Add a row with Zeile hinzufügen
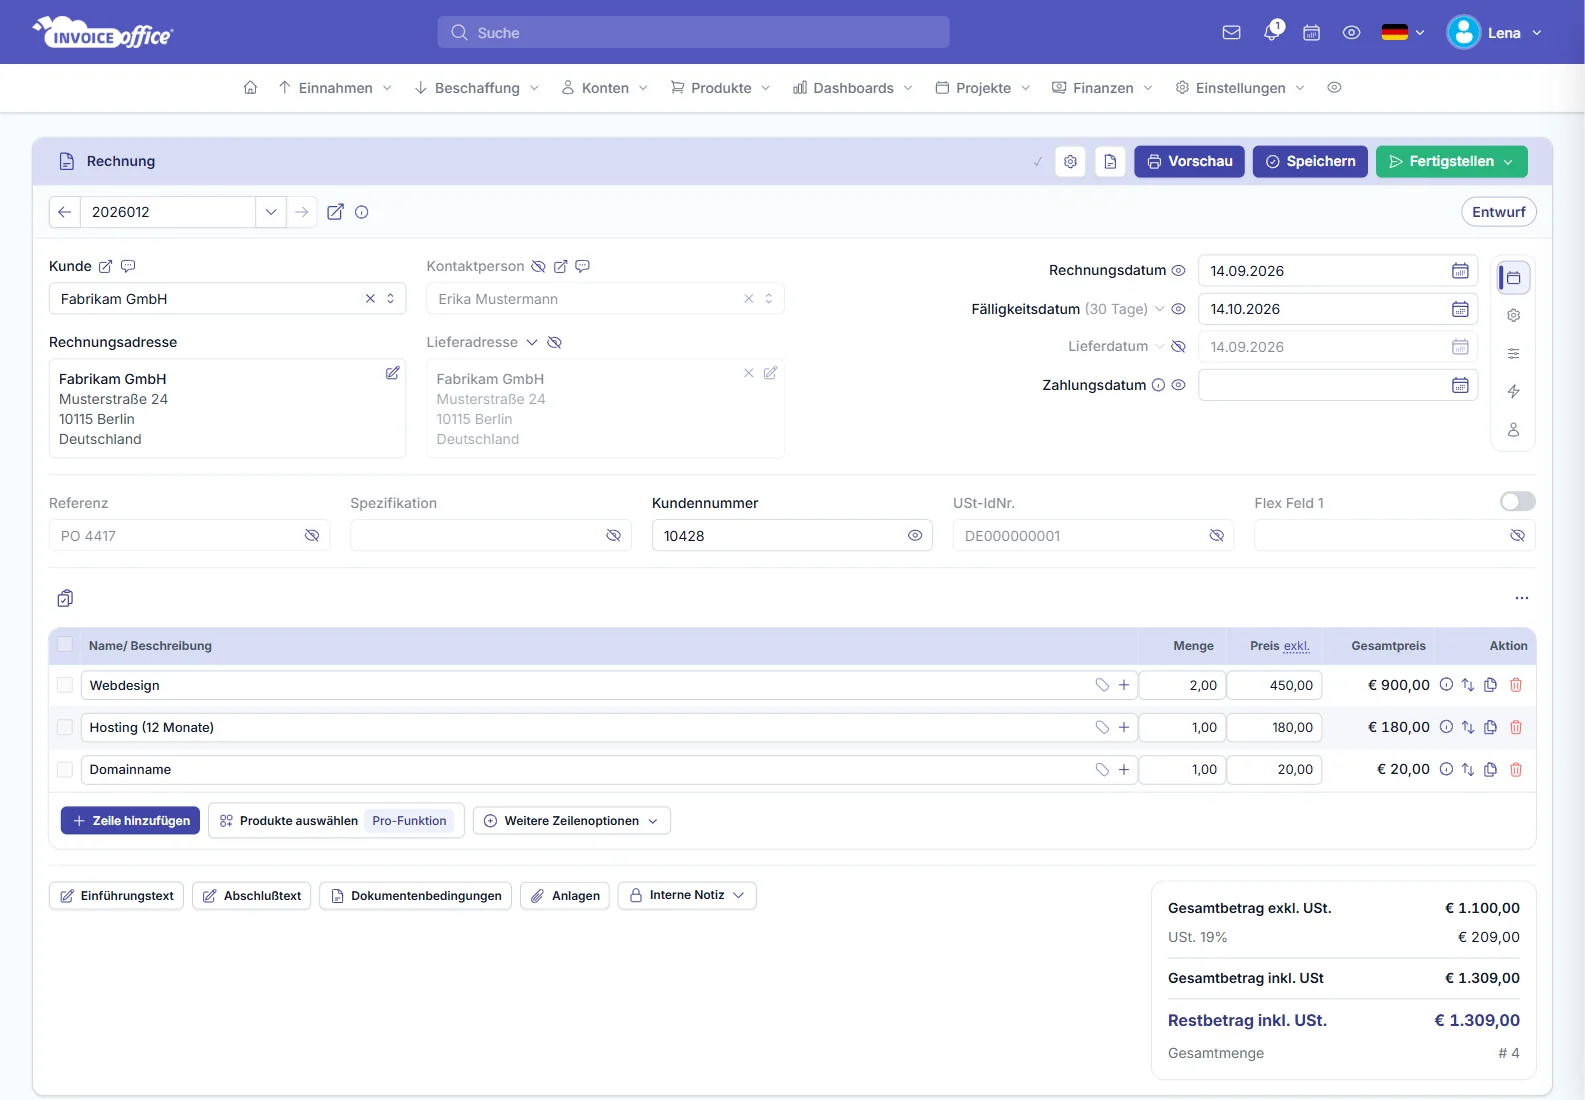This screenshot has width=1585, height=1100. coord(130,821)
